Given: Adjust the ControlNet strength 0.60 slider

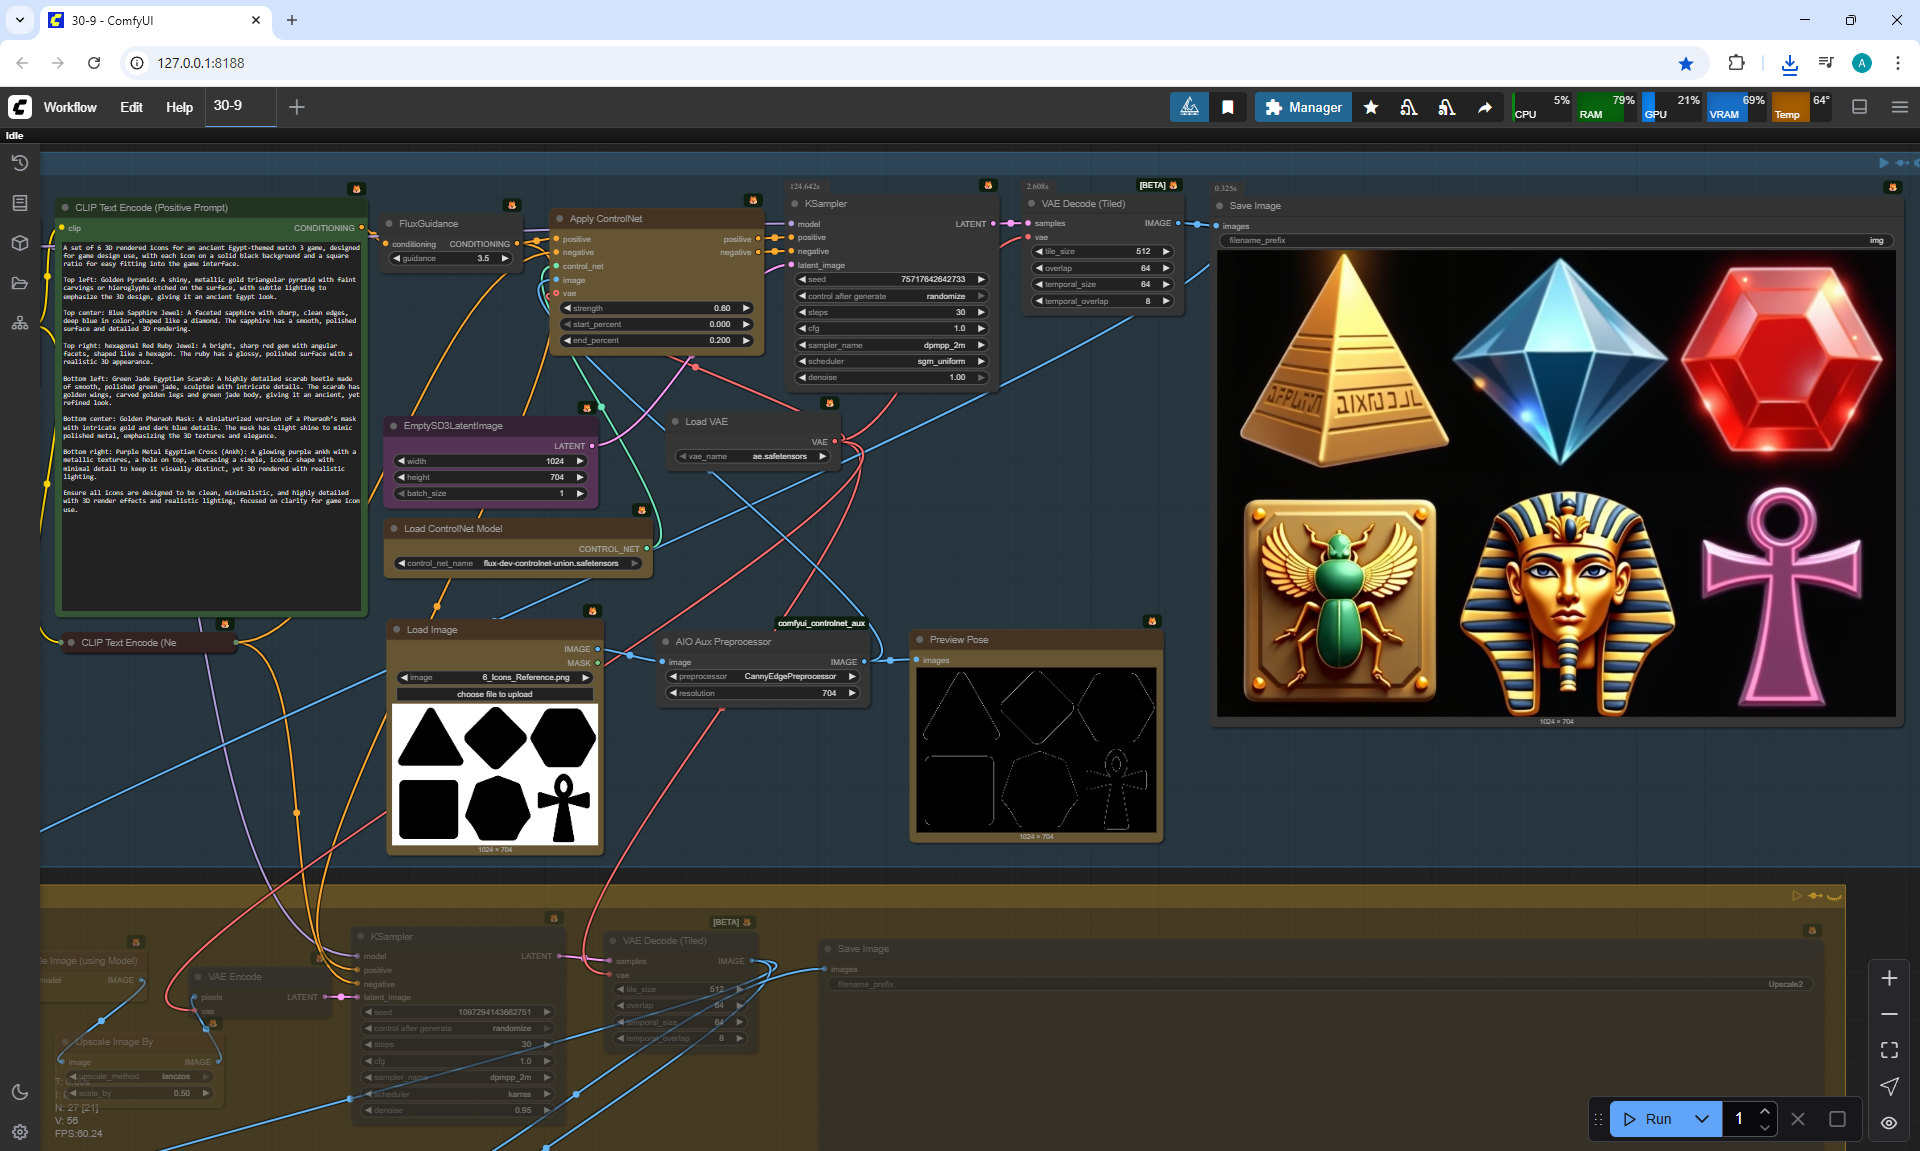Looking at the screenshot, I should pos(657,308).
